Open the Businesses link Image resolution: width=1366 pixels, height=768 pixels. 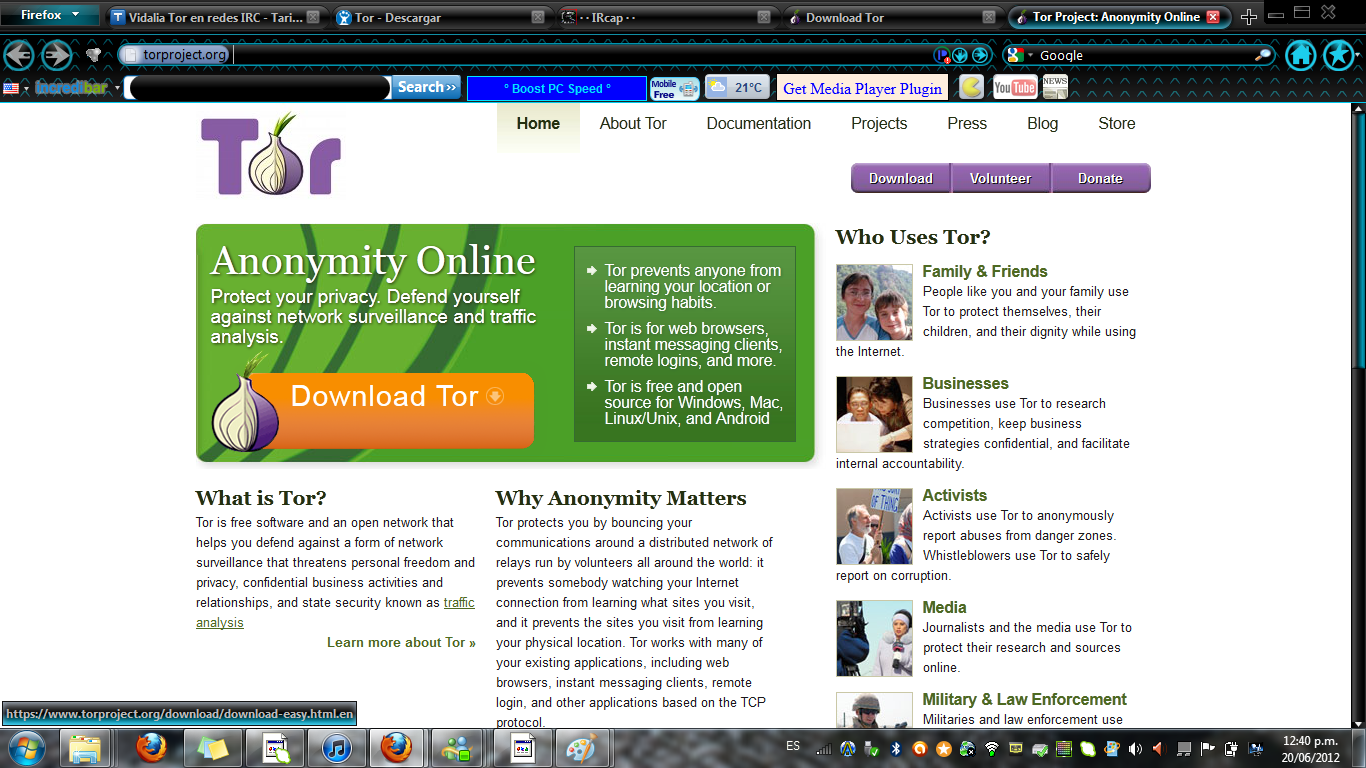pyautogui.click(x=966, y=383)
